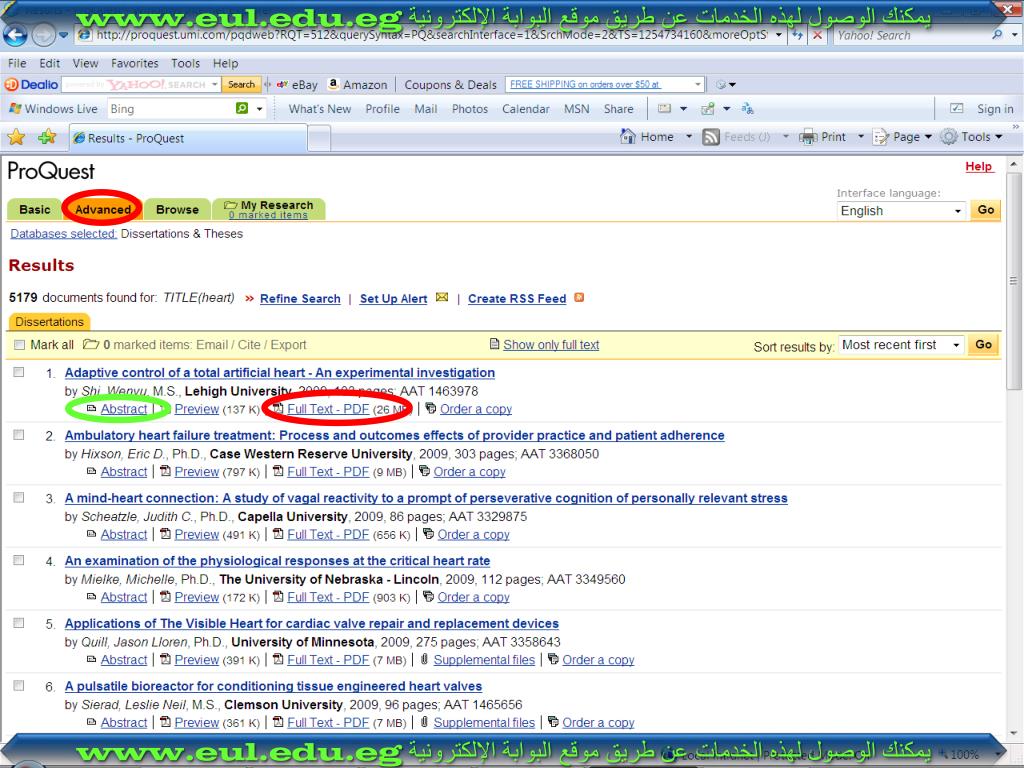Open the recent pages dropdown next to Forward

[x=63, y=35]
